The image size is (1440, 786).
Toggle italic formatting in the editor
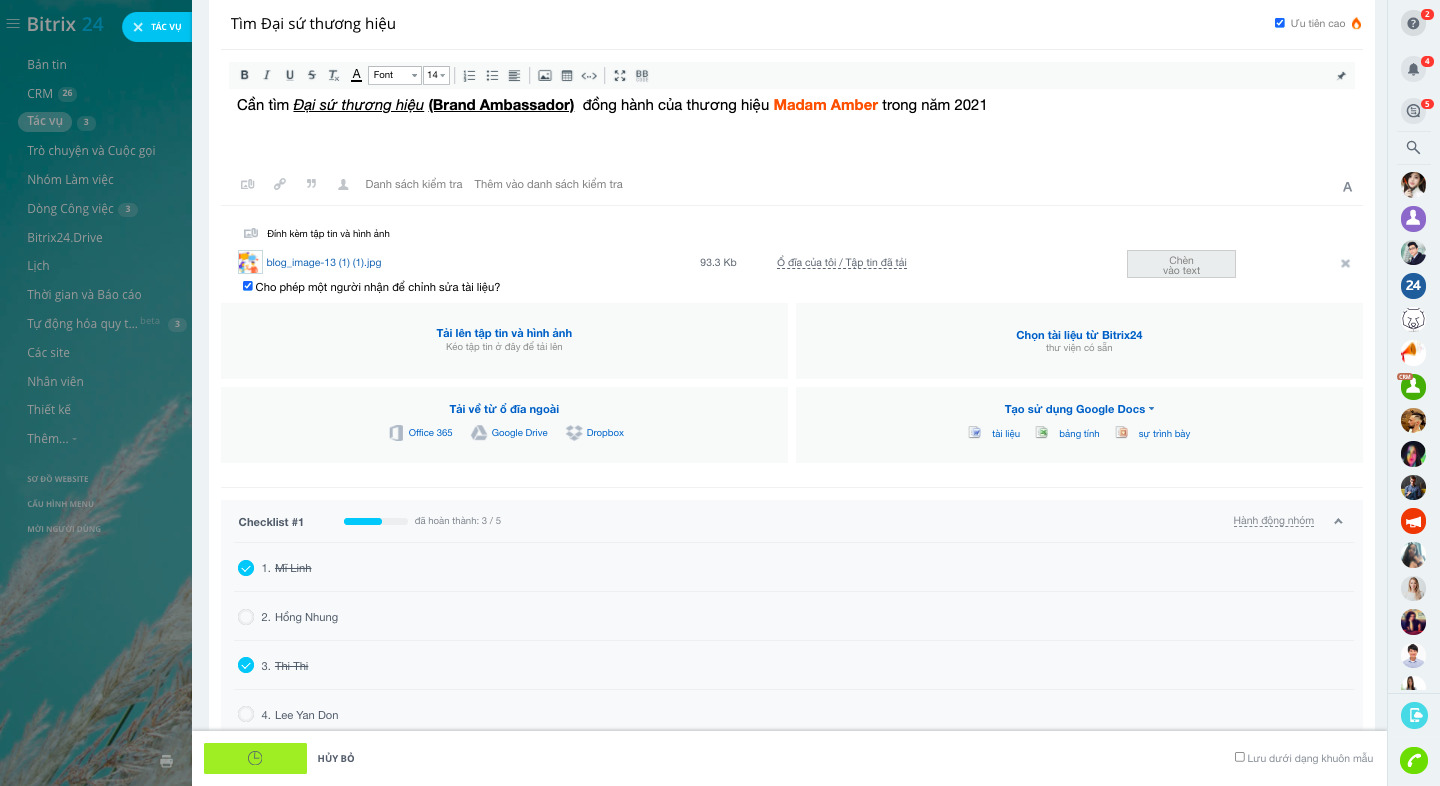[267, 75]
